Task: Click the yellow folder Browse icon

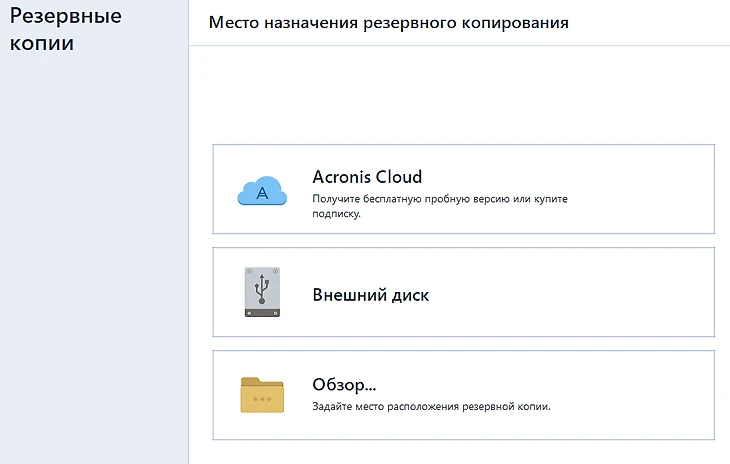Action: pyautogui.click(x=262, y=395)
